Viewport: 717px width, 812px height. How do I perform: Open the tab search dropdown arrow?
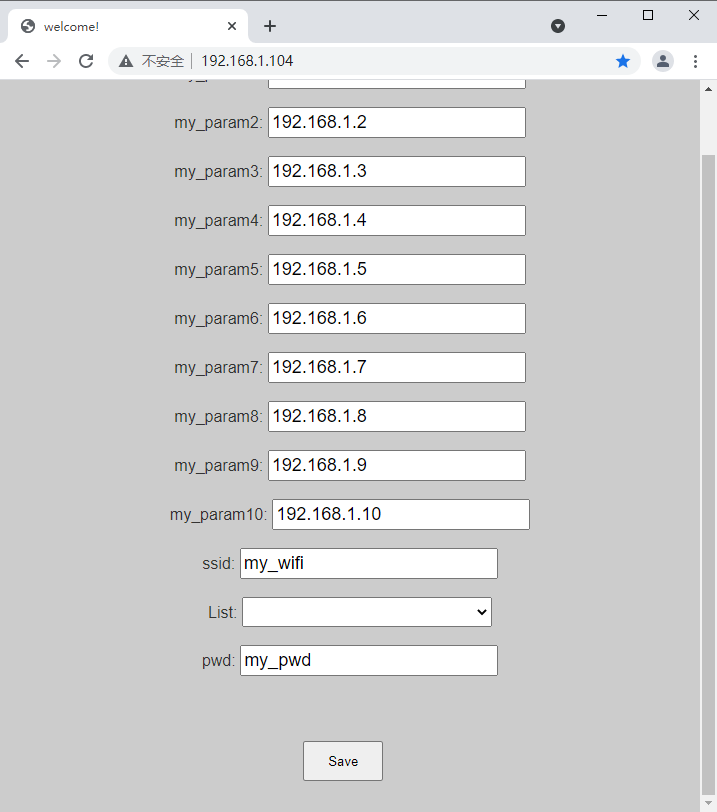[558, 26]
